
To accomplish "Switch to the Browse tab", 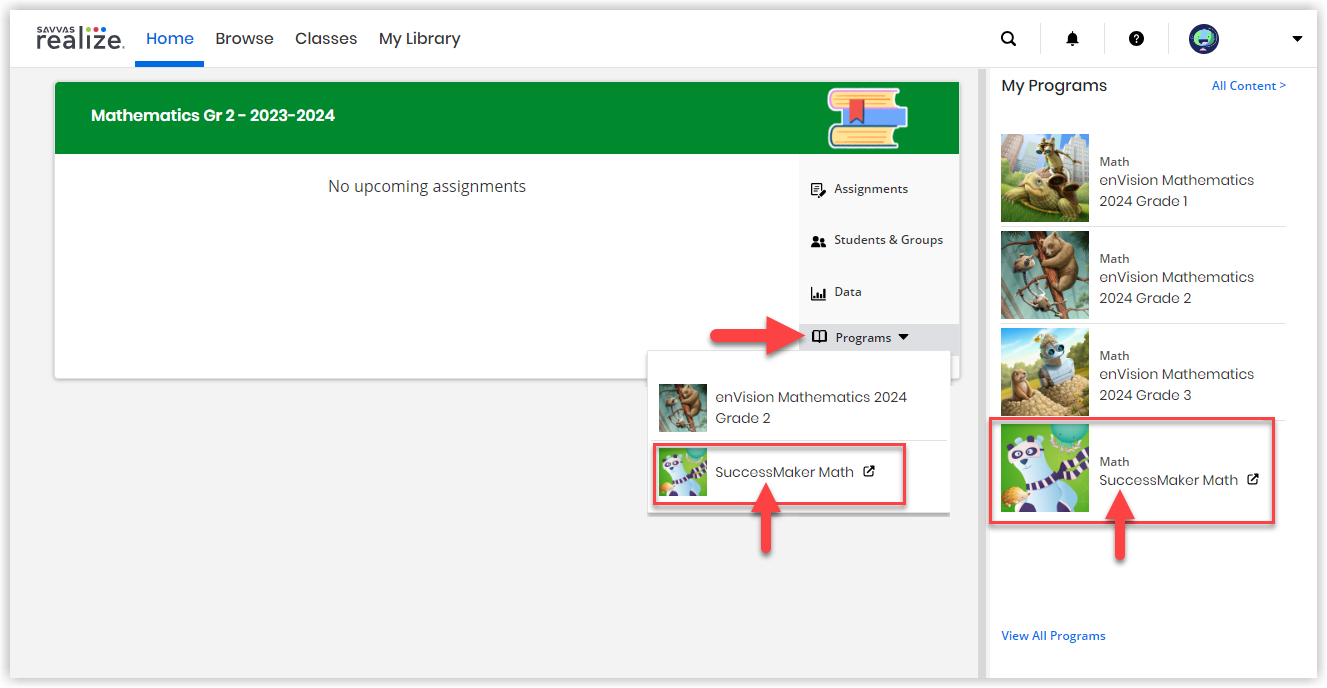I will (244, 38).
